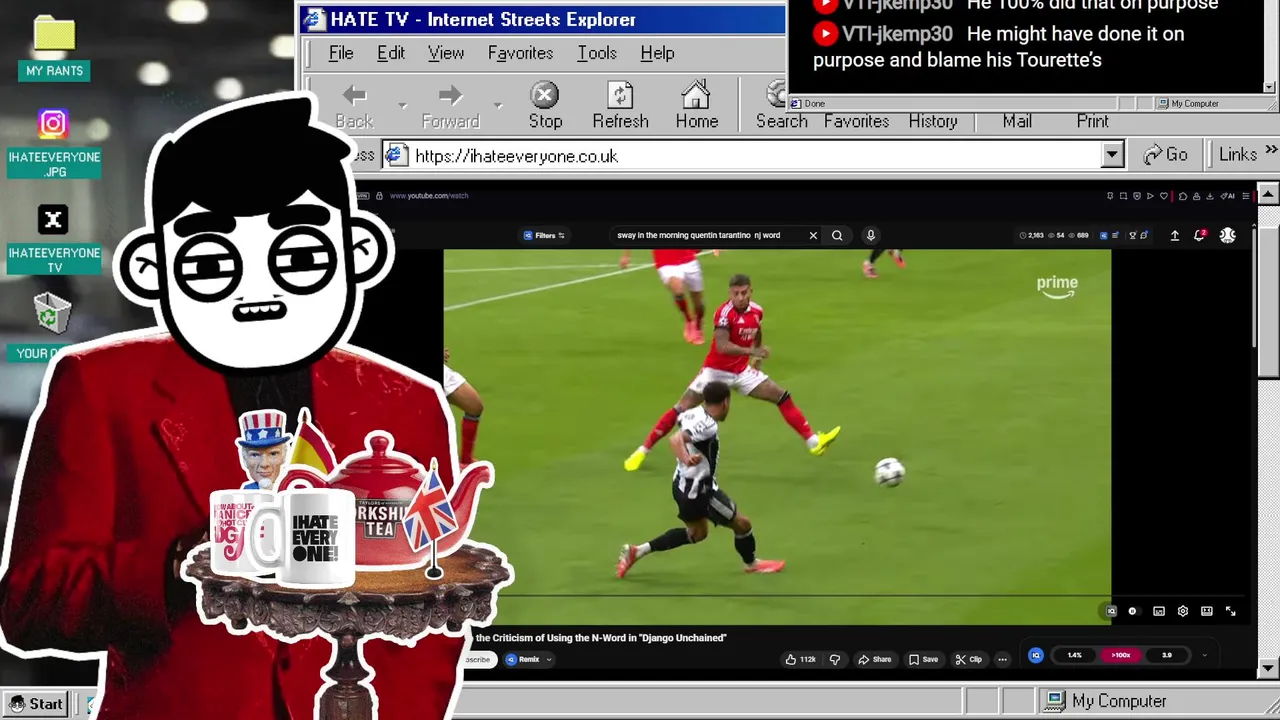
Task: Click the address bar URL field
Action: 742,156
